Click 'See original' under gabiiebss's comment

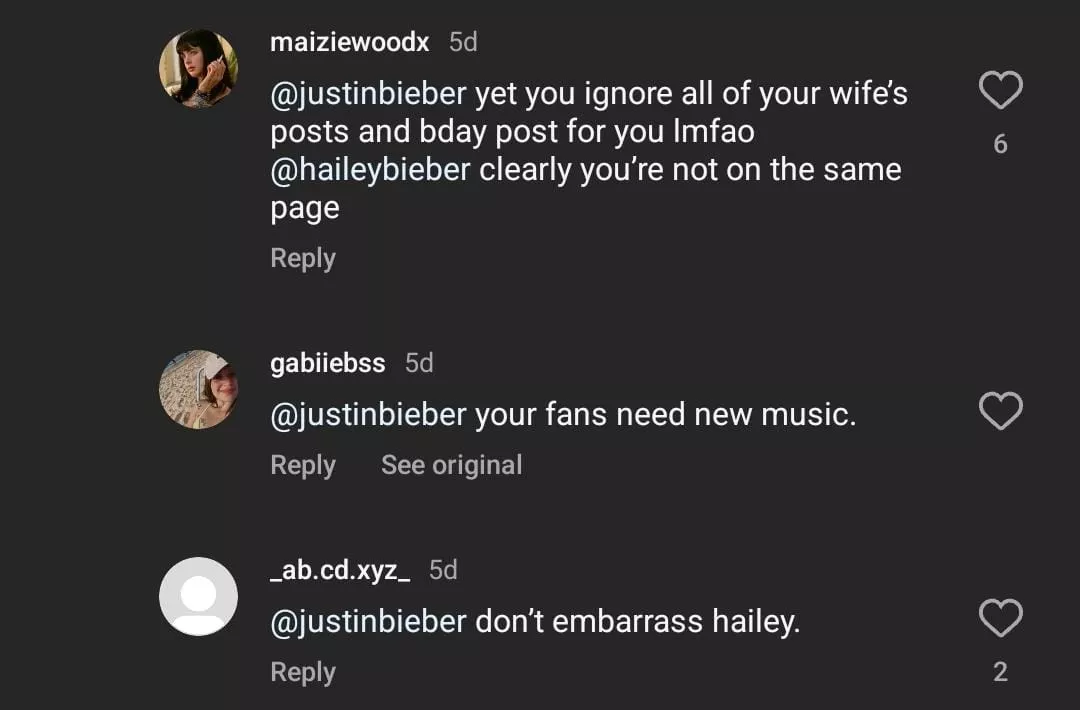[x=451, y=465]
